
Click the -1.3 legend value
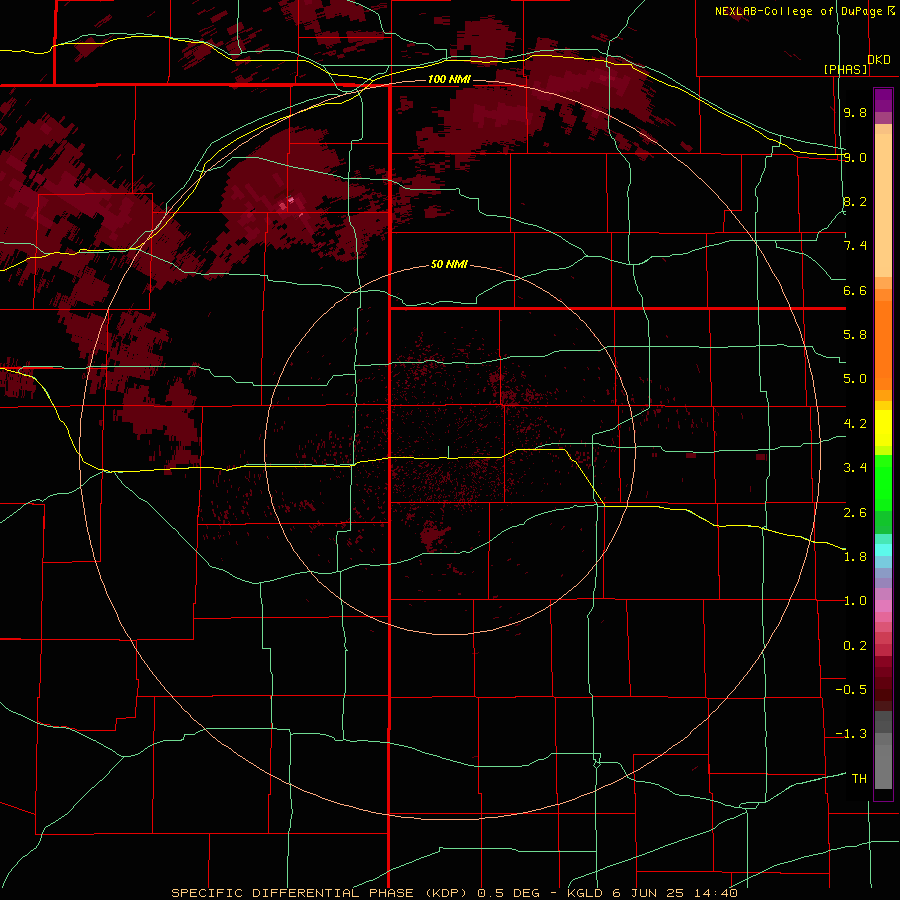pos(851,734)
